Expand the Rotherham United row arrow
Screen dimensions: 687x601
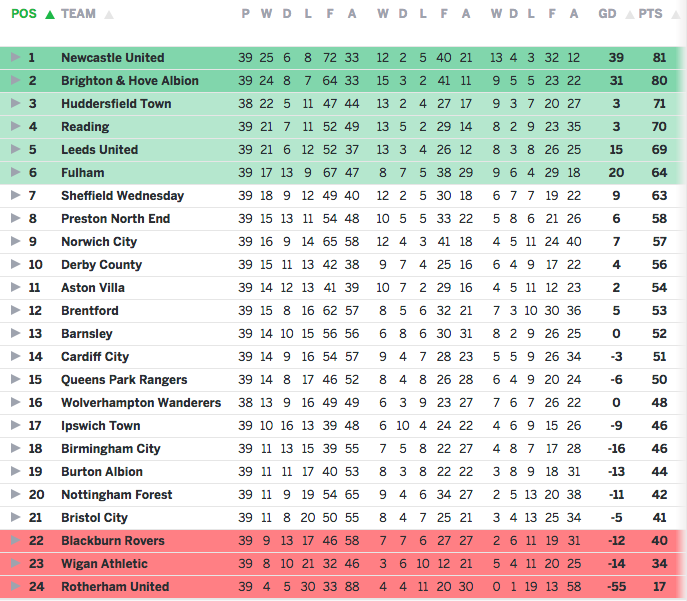coord(15,587)
